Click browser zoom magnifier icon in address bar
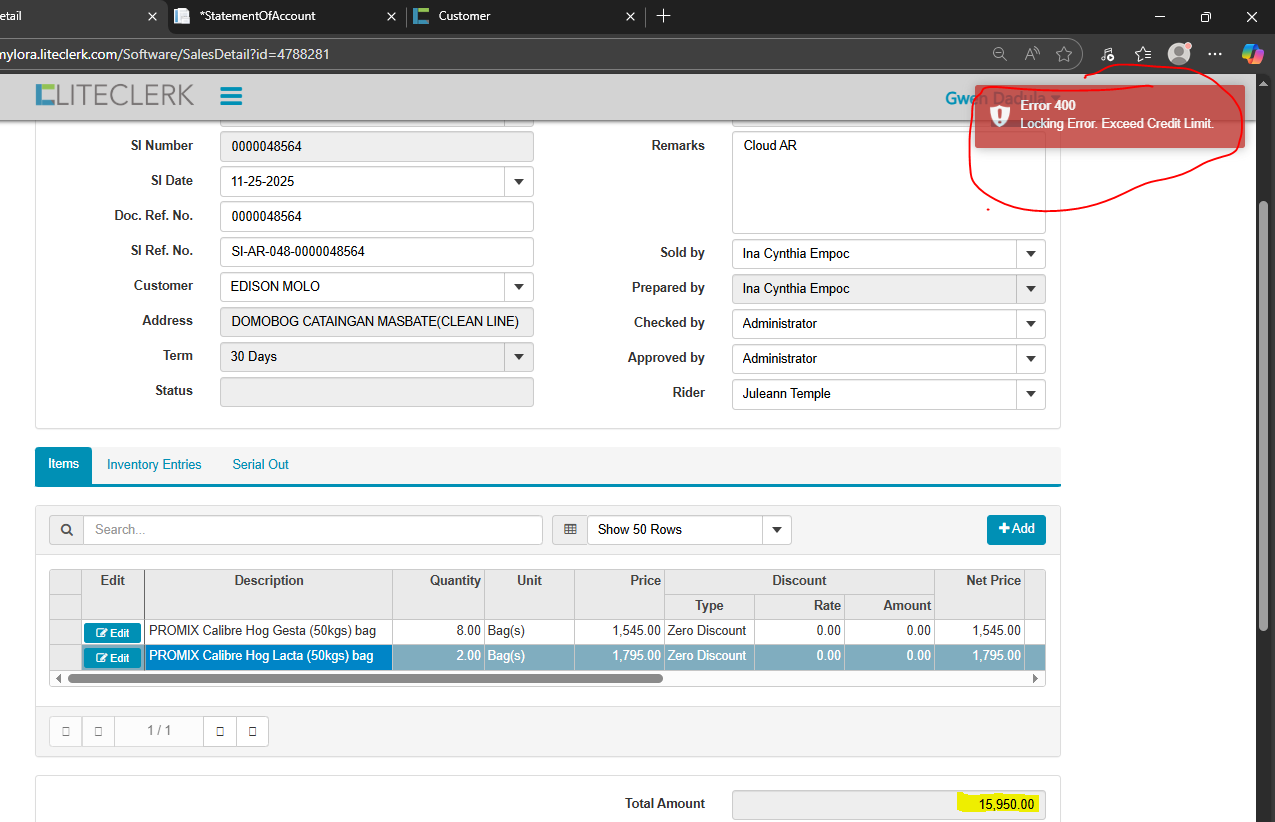1275x822 pixels. pos(999,54)
